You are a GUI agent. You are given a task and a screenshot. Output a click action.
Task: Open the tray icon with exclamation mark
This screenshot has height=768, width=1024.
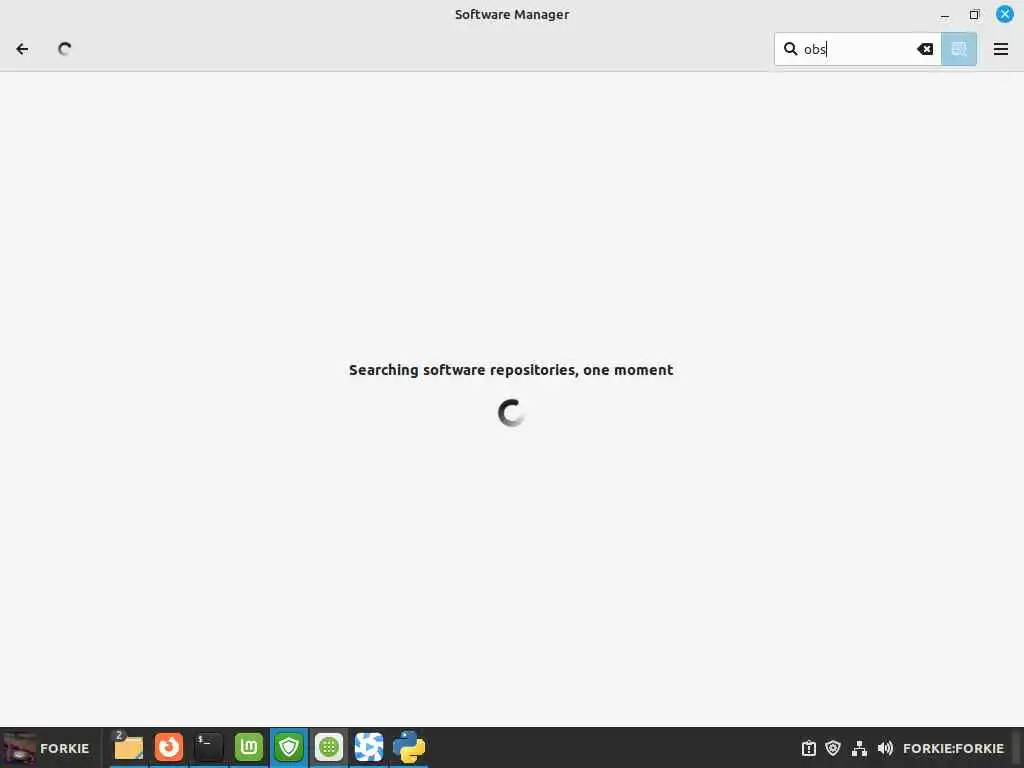(808, 748)
